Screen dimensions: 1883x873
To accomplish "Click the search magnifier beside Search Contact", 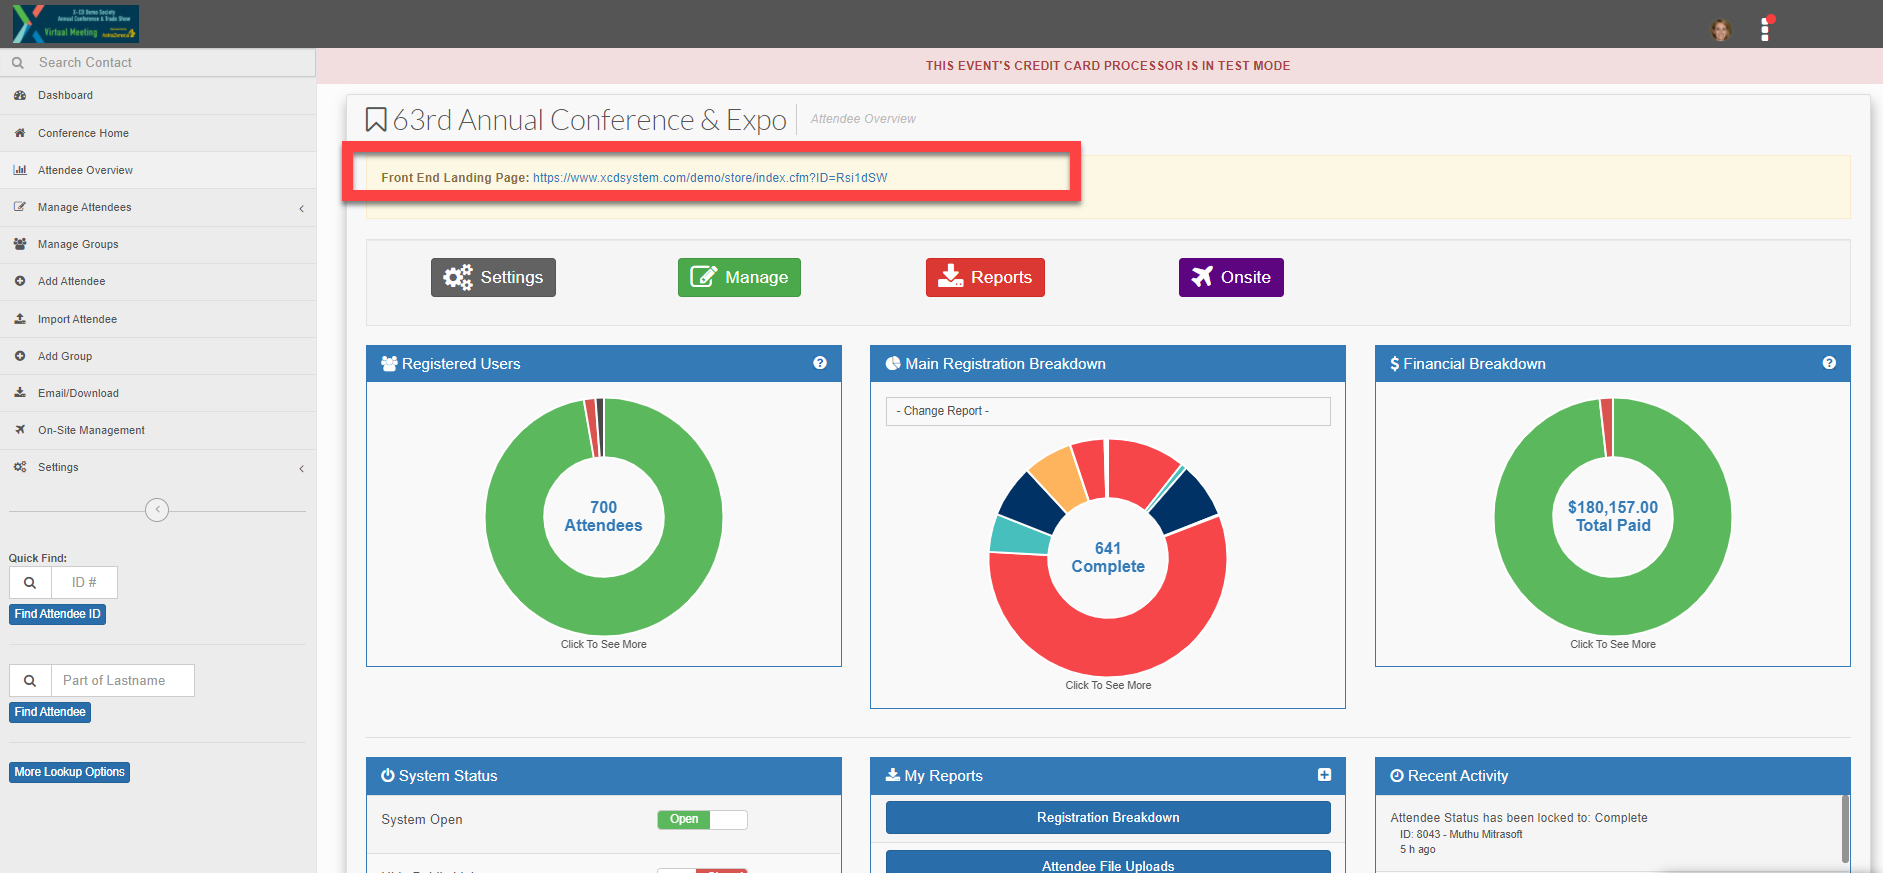I will pyautogui.click(x=18, y=63).
